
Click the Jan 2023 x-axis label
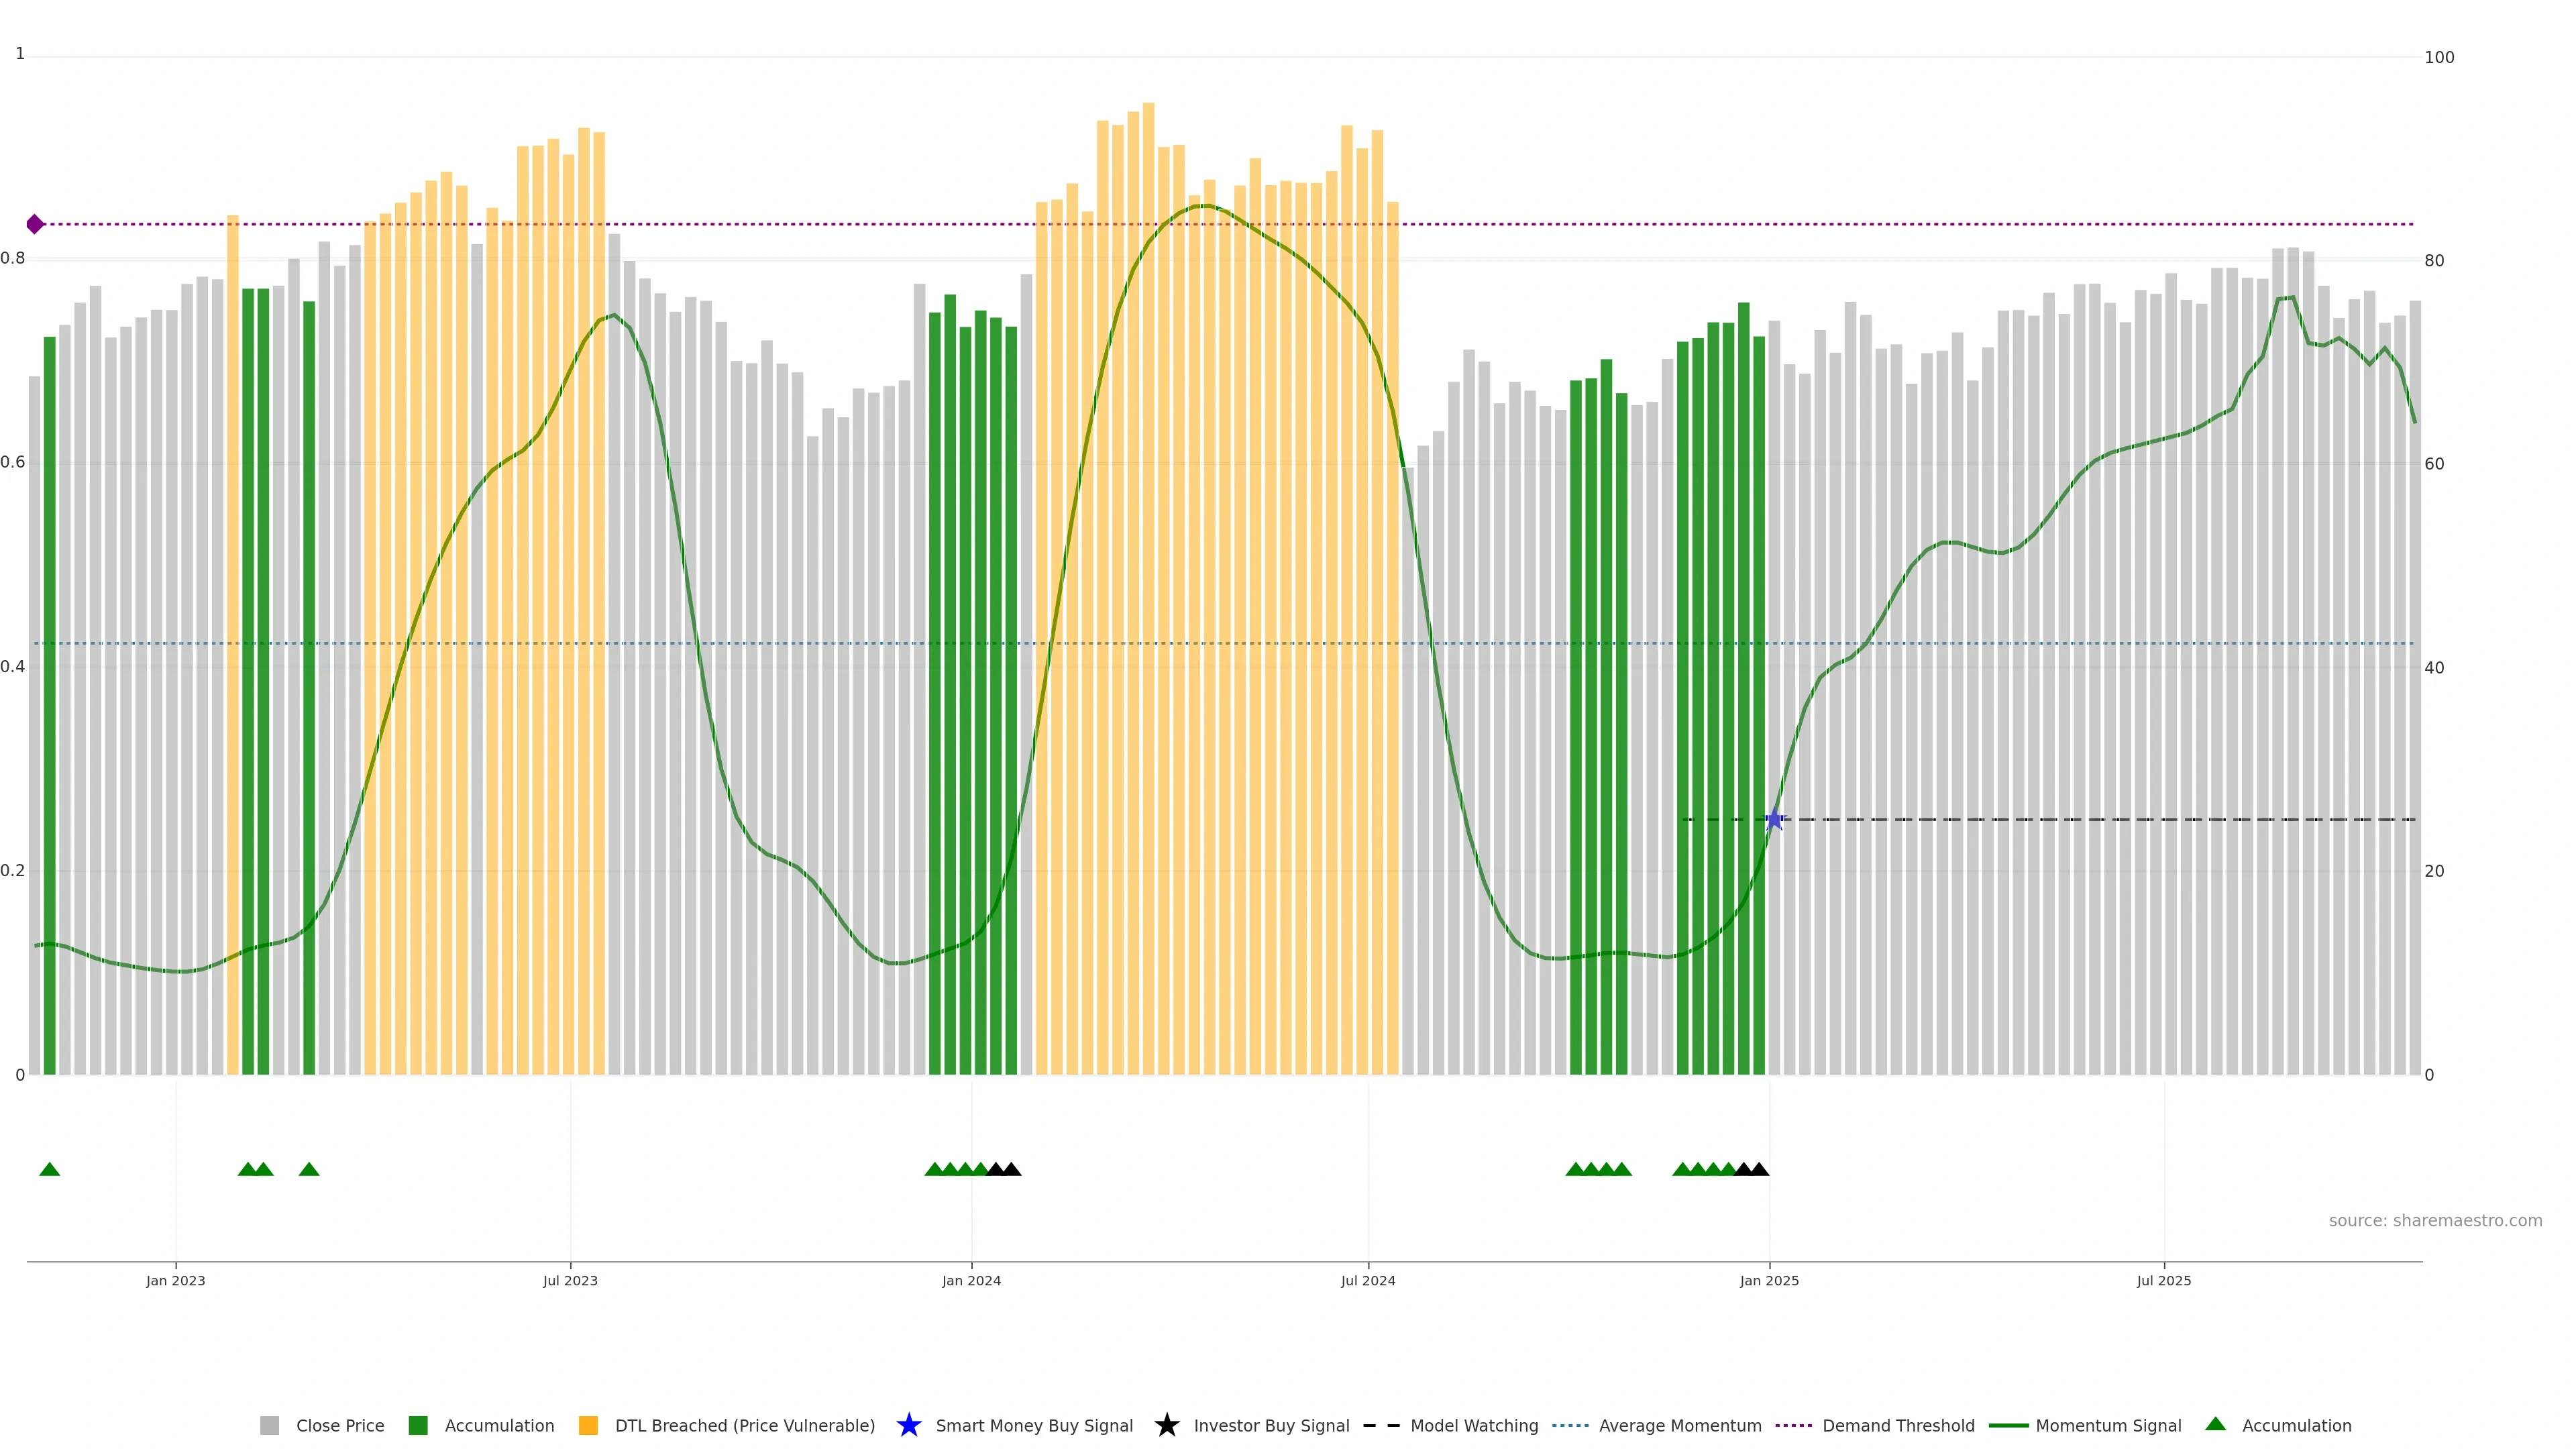point(175,1281)
